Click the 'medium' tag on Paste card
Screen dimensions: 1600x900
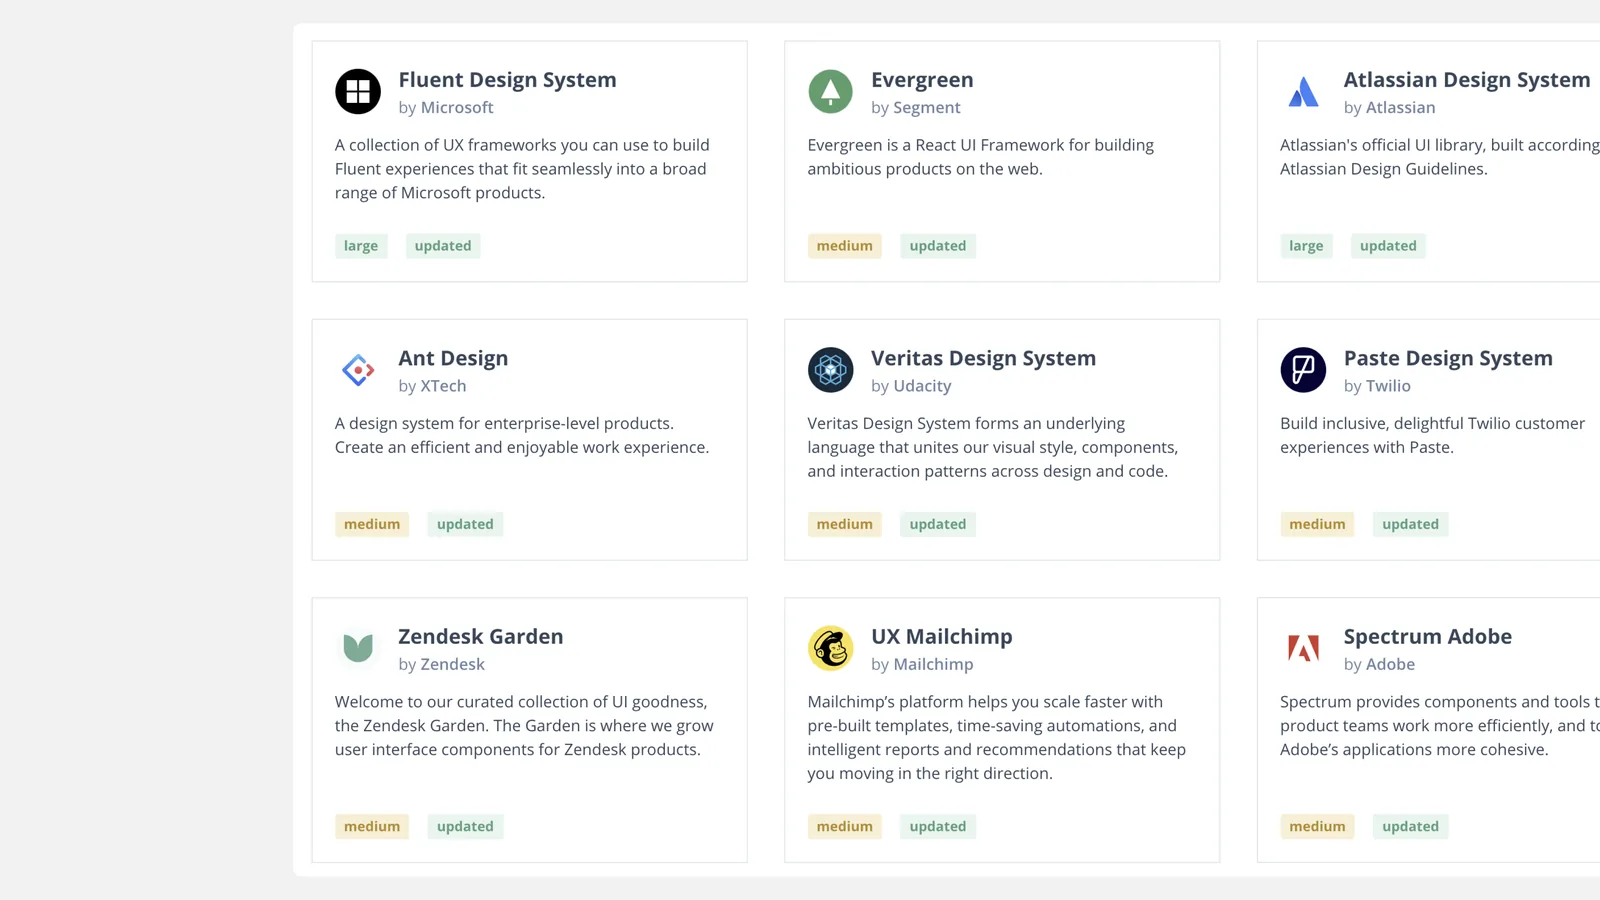tap(1317, 524)
